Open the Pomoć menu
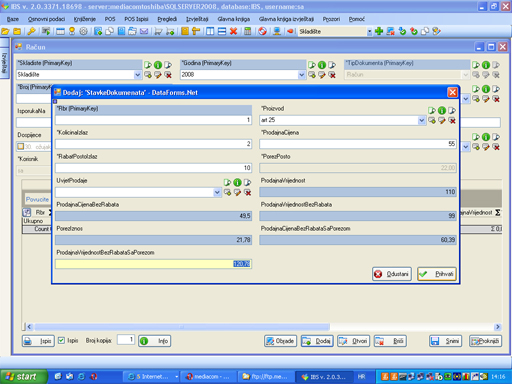This screenshot has height=384, width=512. tap(357, 19)
